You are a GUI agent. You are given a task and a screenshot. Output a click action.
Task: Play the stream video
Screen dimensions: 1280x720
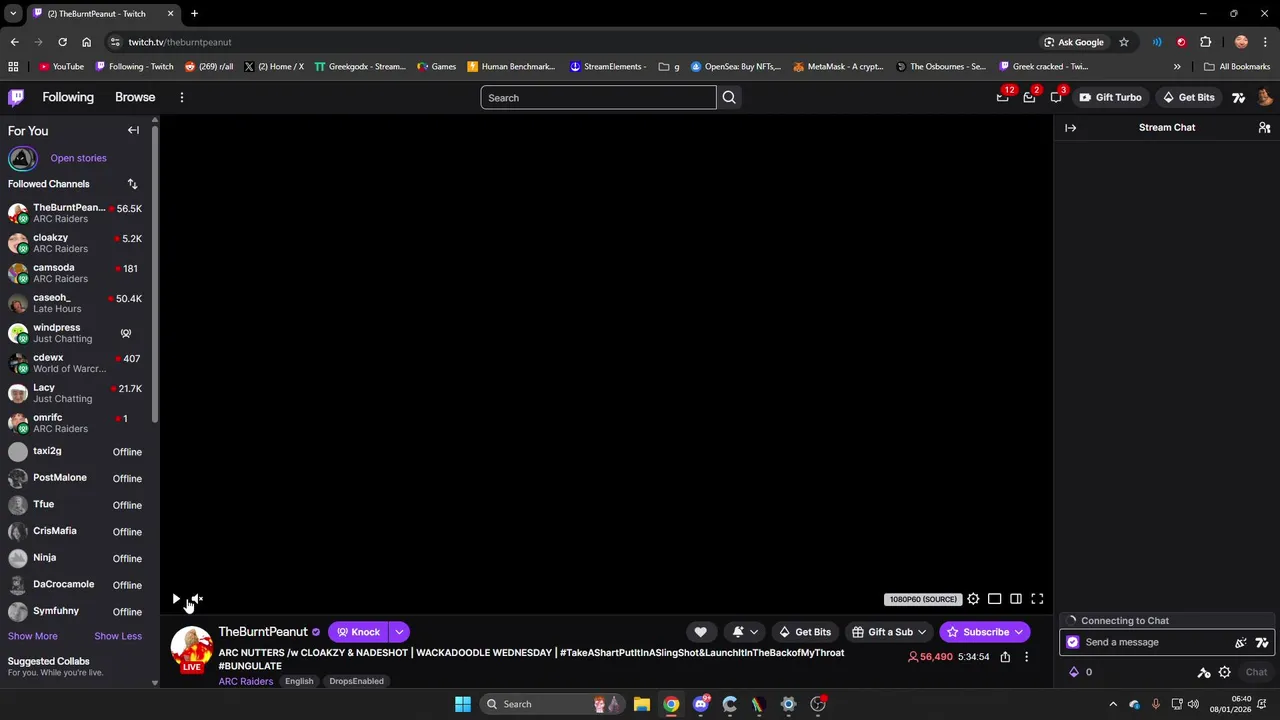pos(176,599)
